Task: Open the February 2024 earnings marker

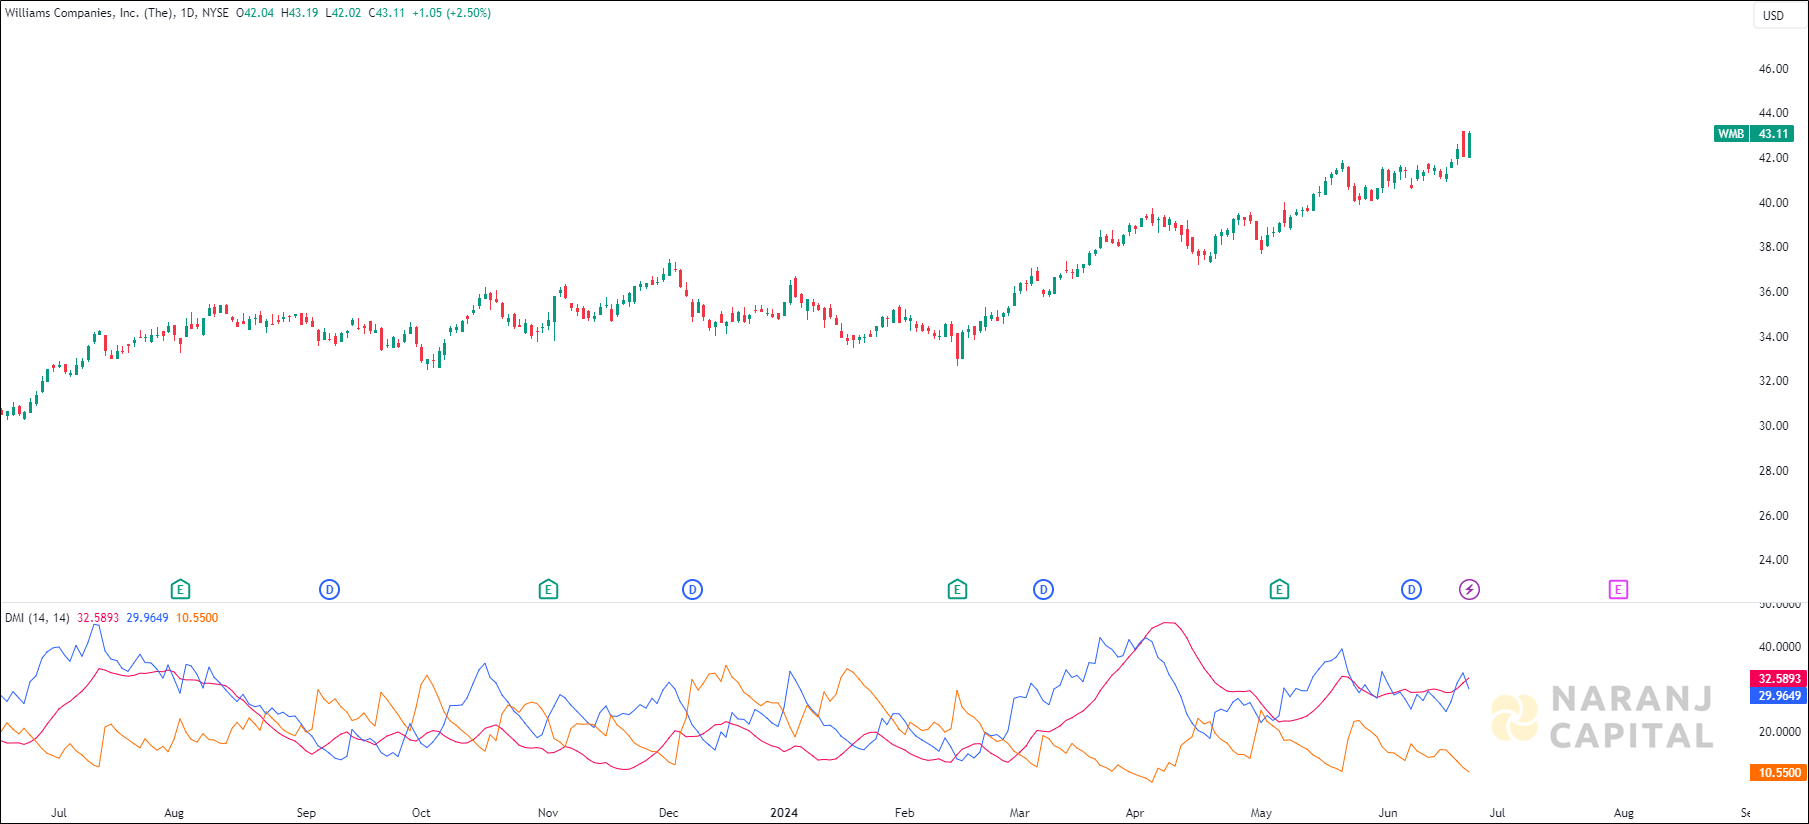Action: pyautogui.click(x=957, y=590)
